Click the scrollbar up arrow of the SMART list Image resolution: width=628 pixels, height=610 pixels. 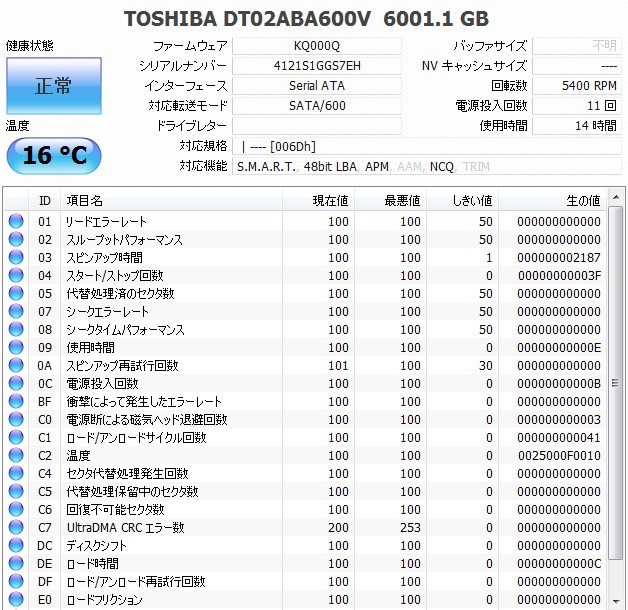point(615,197)
